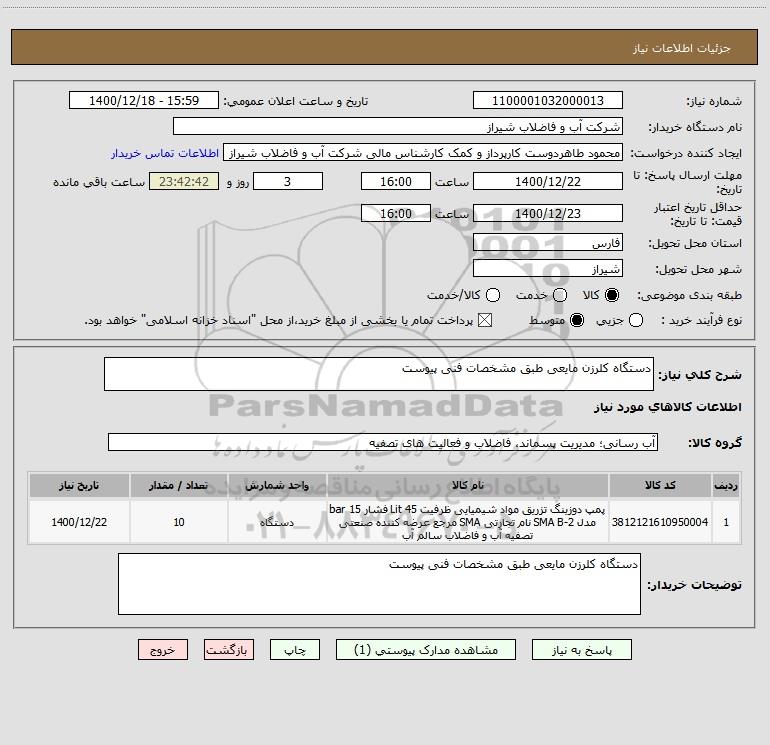Viewport: 770px width, 745px height.
Task: Click the بازگشت back button
Action: tap(229, 650)
